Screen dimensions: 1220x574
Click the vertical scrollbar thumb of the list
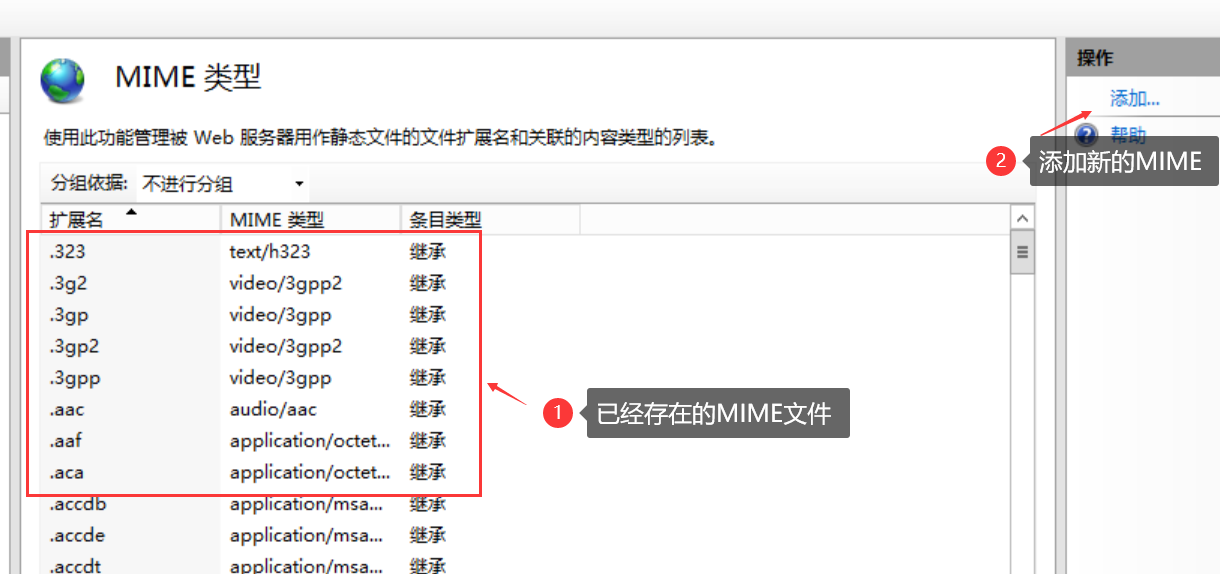[1022, 251]
